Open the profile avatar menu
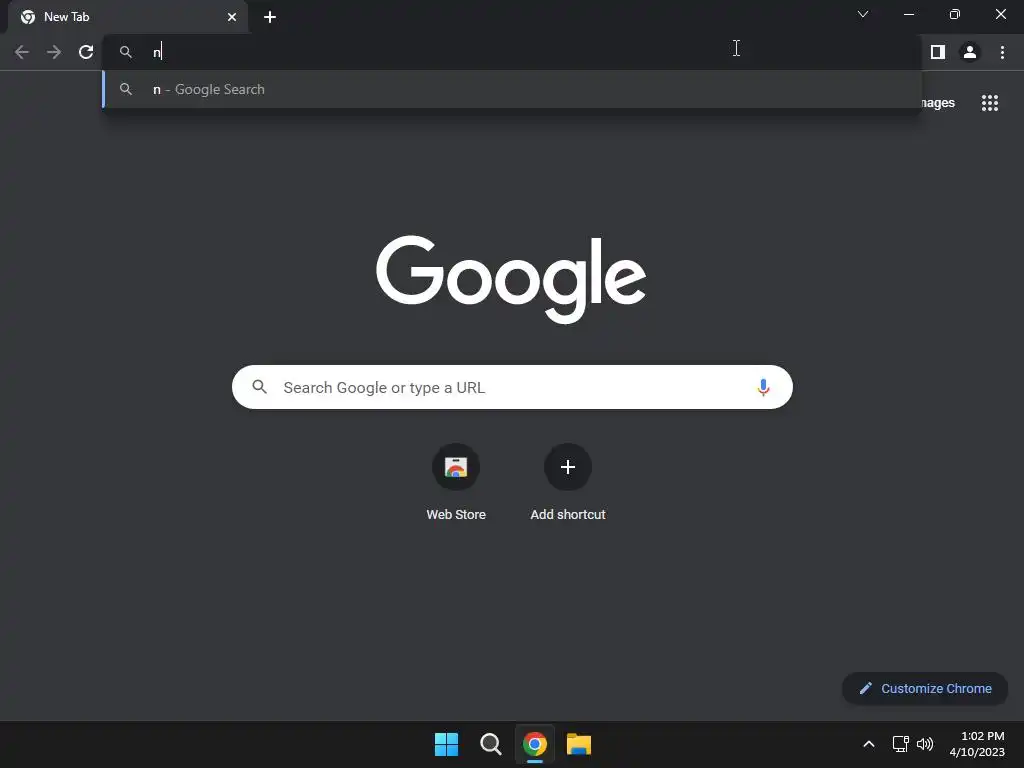The height and width of the screenshot is (768, 1024). 970,52
